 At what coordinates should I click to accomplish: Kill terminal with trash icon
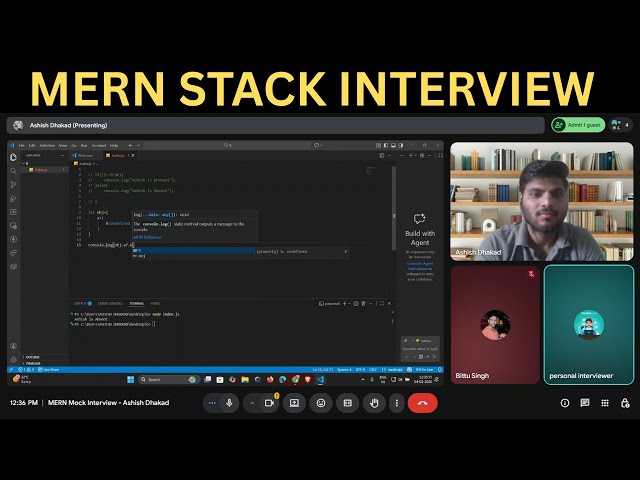363,304
